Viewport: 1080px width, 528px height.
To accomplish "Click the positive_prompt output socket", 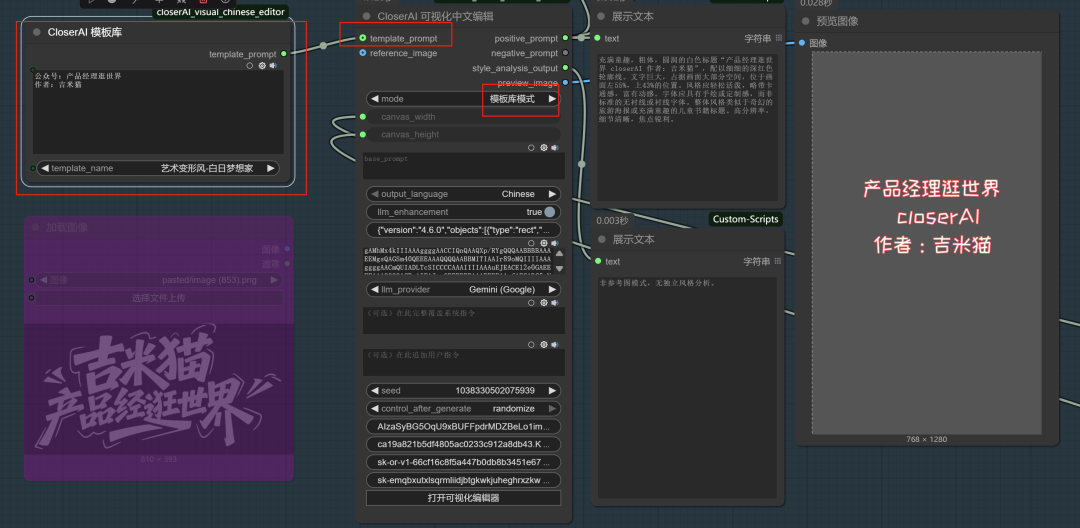I will pyautogui.click(x=565, y=38).
